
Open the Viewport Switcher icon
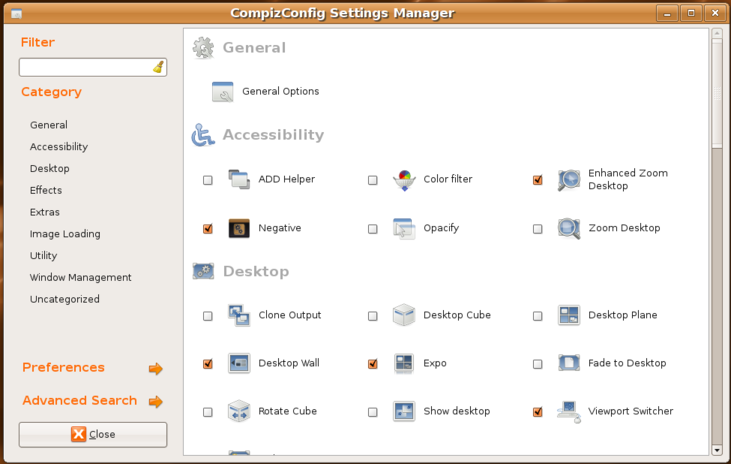pyautogui.click(x=569, y=412)
